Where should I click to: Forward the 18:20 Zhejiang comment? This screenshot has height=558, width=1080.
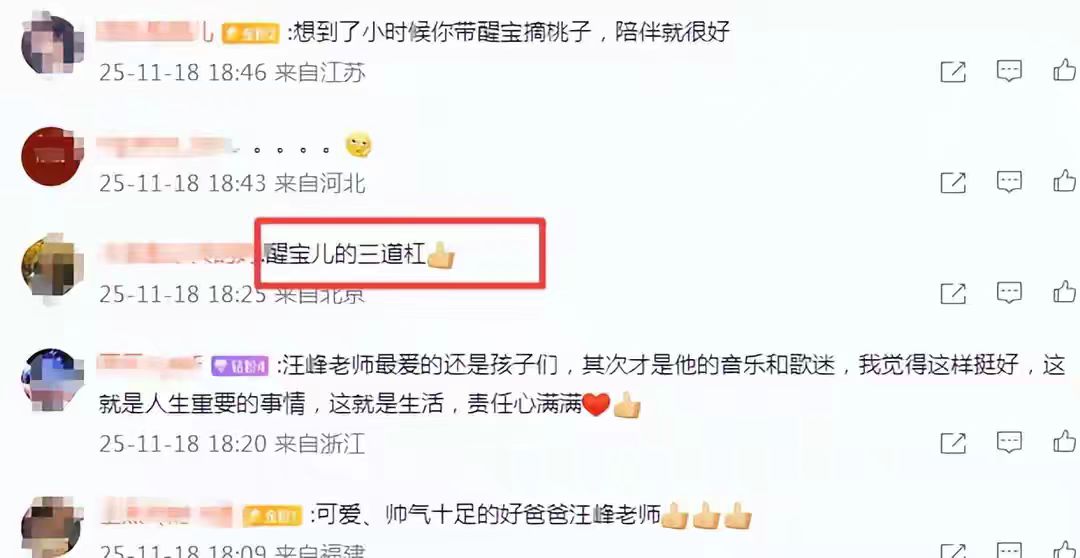[x=953, y=442]
